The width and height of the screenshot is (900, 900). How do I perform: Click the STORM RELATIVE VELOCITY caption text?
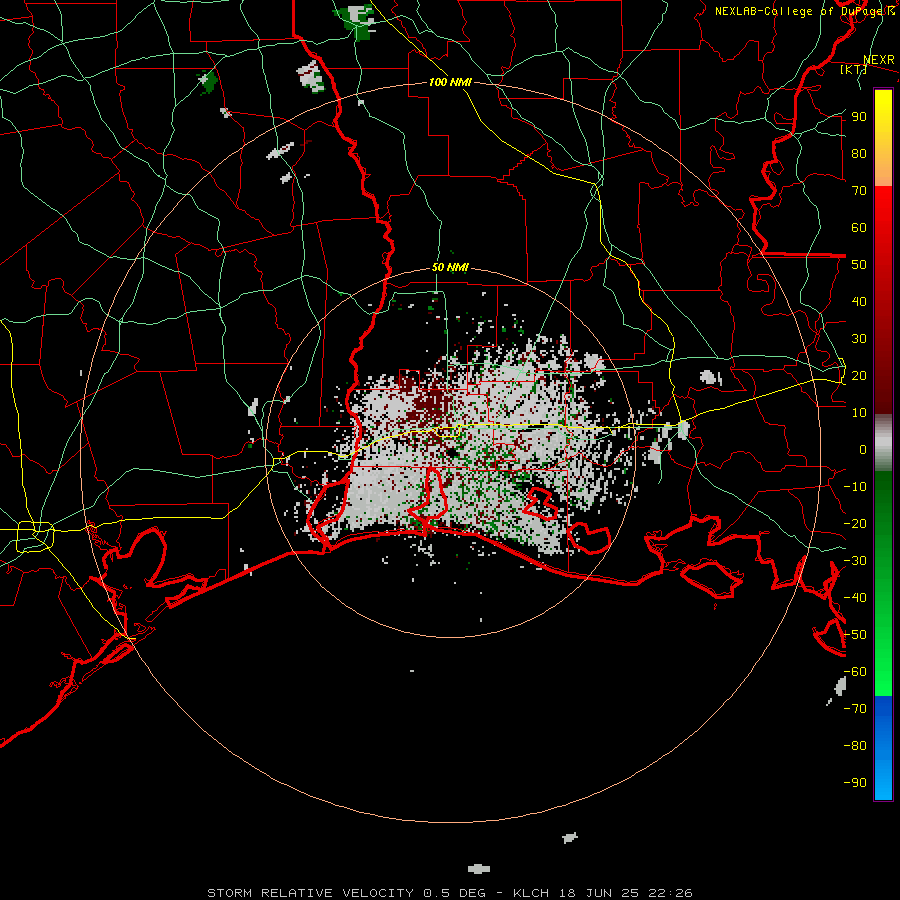(309, 893)
